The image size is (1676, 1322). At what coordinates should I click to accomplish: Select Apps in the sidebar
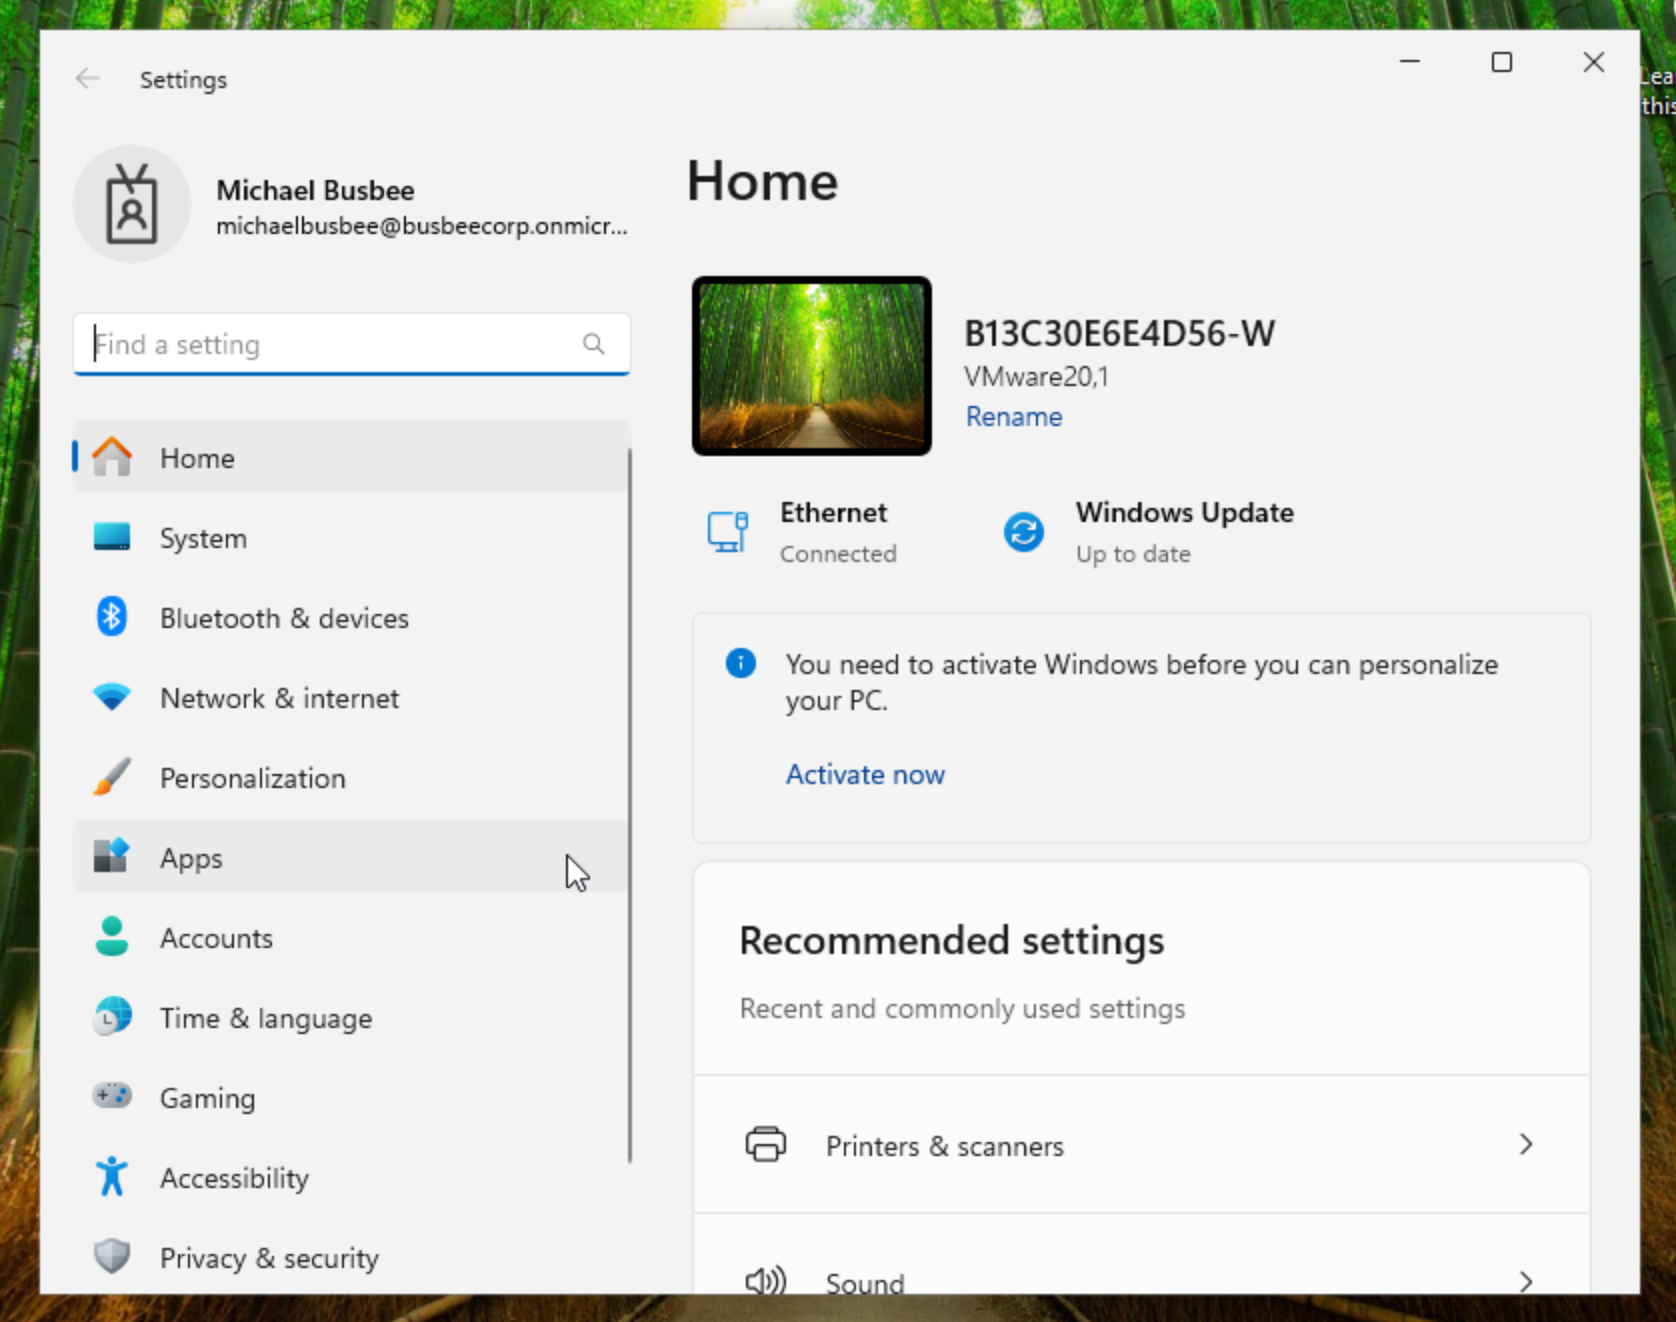[x=191, y=857]
